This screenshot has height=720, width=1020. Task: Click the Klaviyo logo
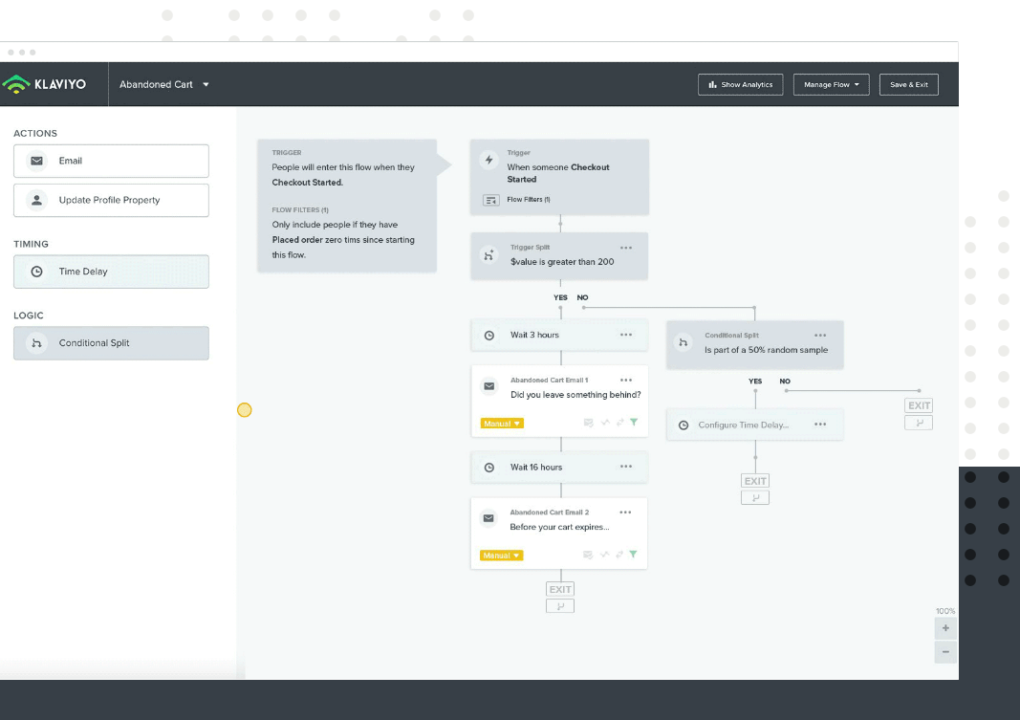tap(44, 85)
